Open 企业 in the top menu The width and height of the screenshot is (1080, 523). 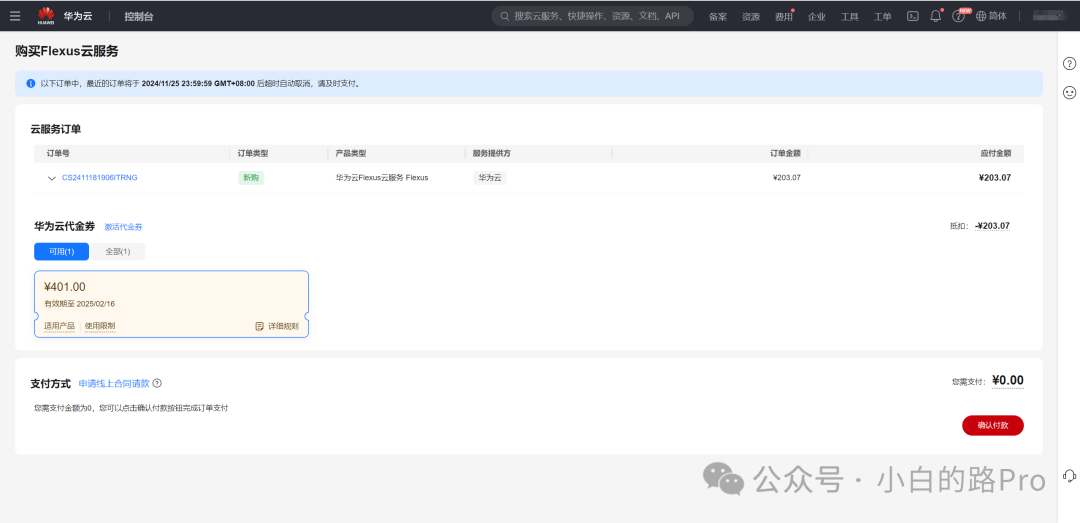[817, 17]
